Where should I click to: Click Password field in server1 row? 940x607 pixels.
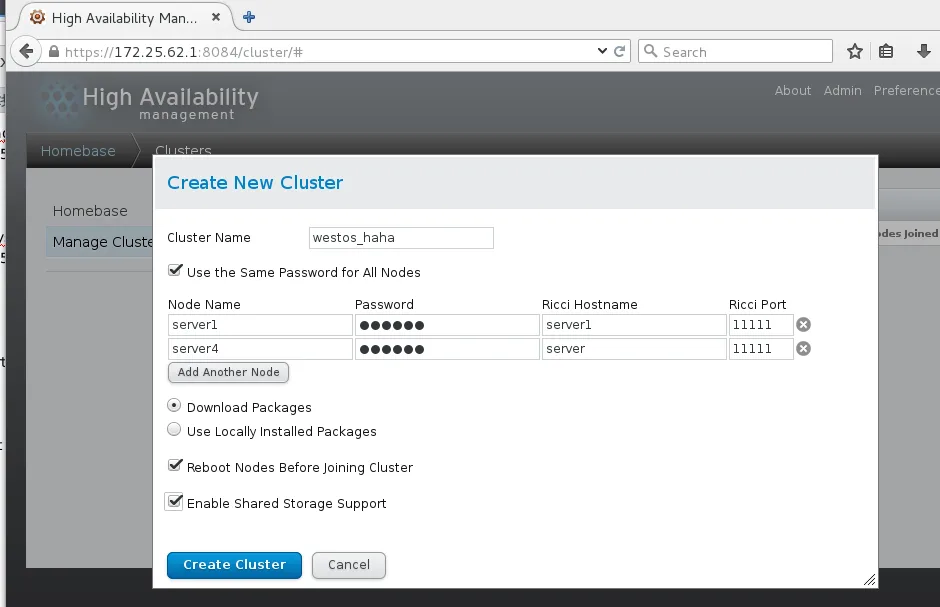point(447,325)
